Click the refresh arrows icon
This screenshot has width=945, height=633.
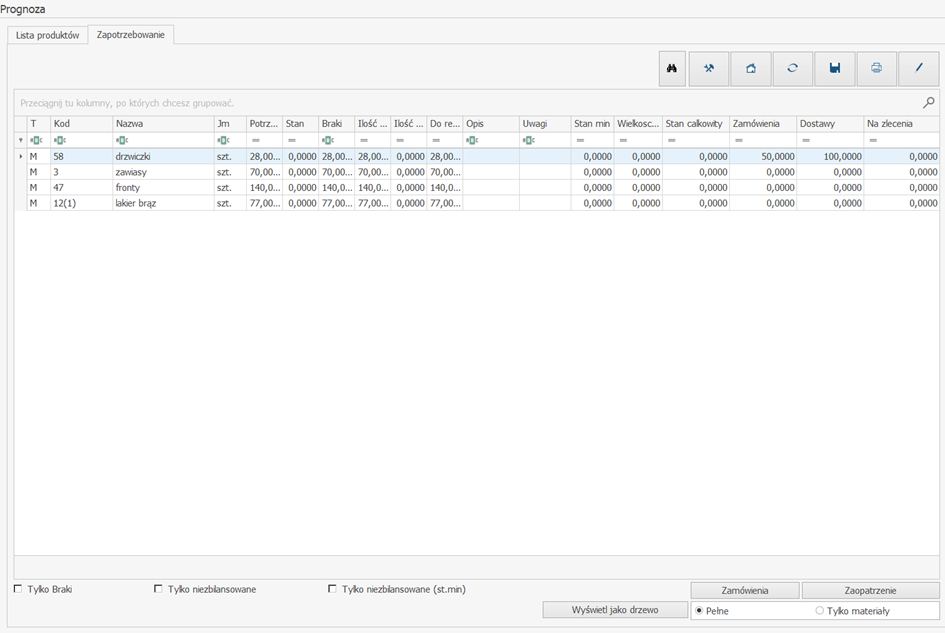[x=792, y=69]
